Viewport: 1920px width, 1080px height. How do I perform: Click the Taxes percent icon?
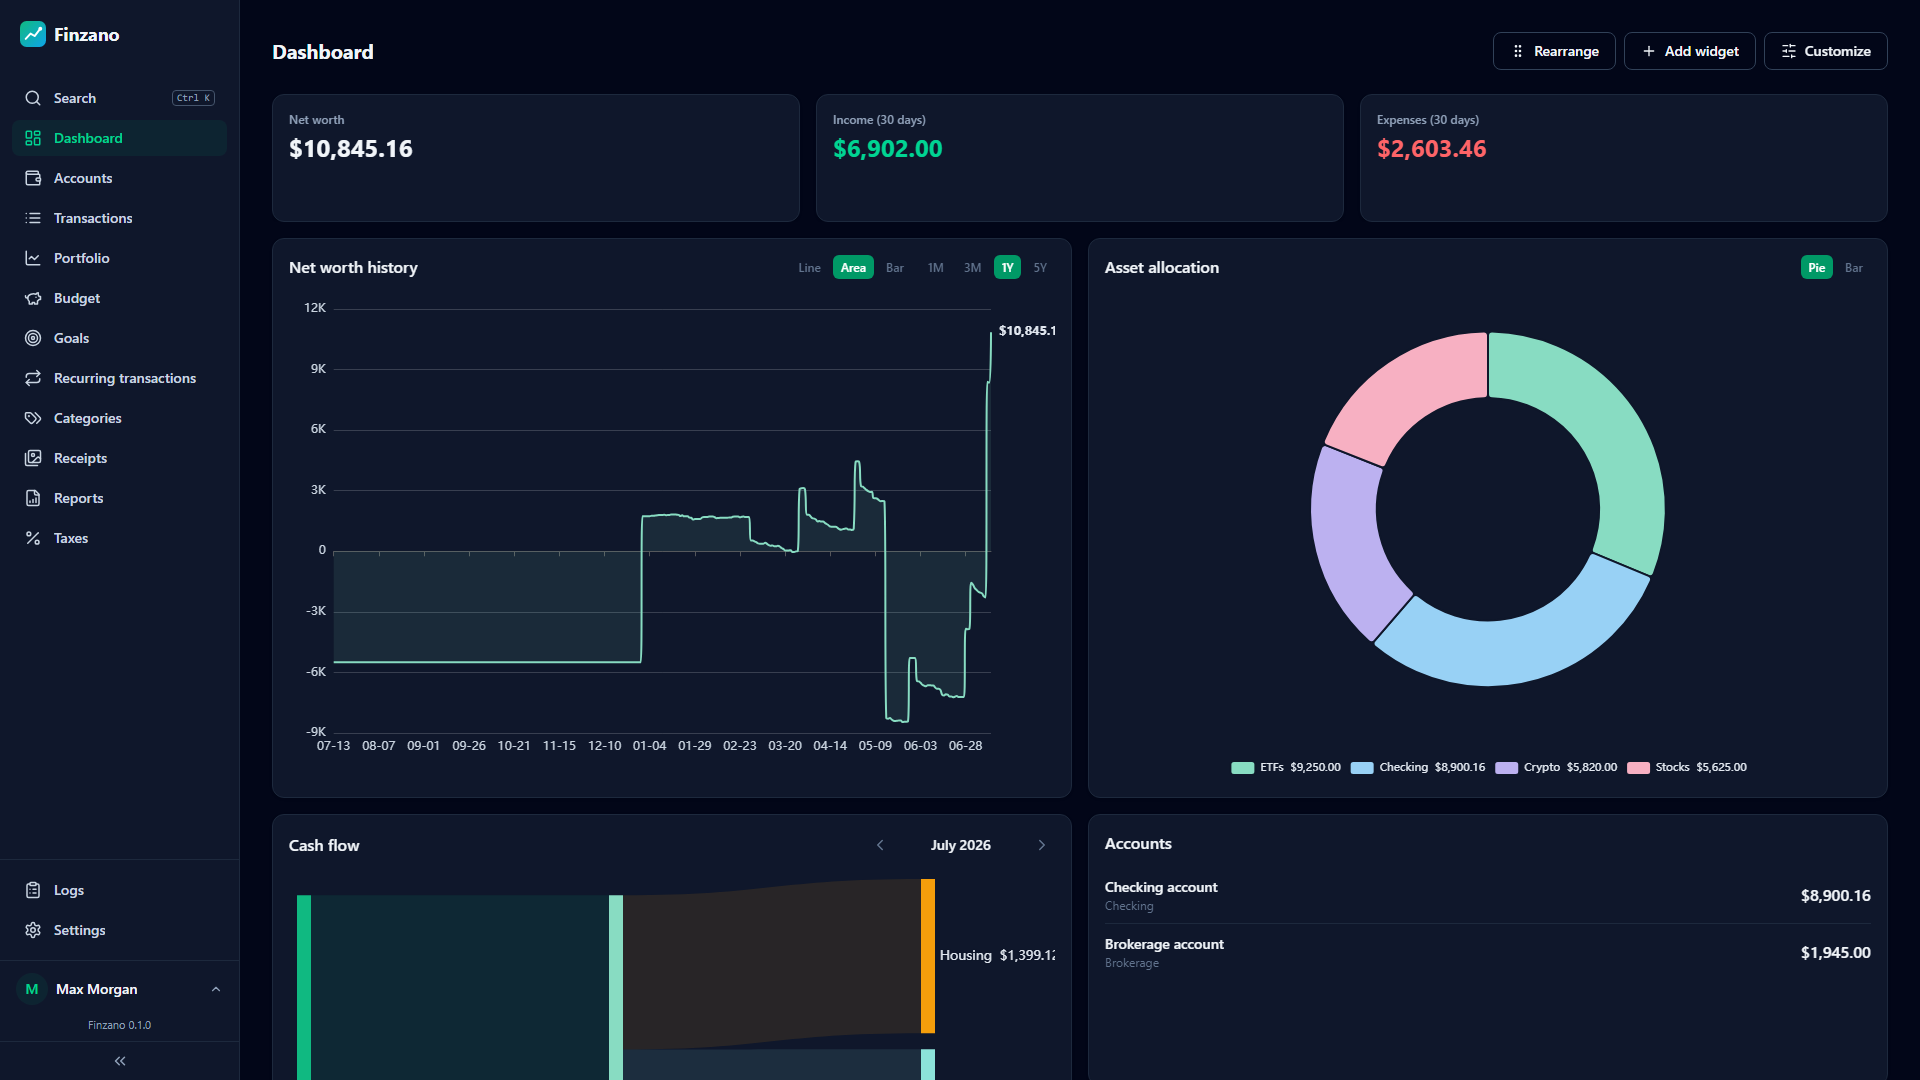(33, 538)
